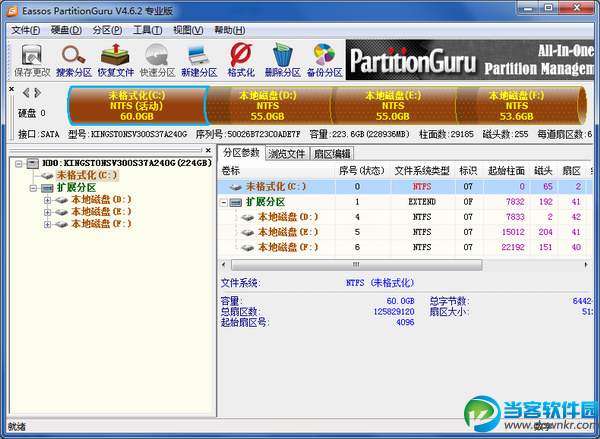Click the drive icon beside 本地磁盘(F:) in tree

click(x=61, y=225)
